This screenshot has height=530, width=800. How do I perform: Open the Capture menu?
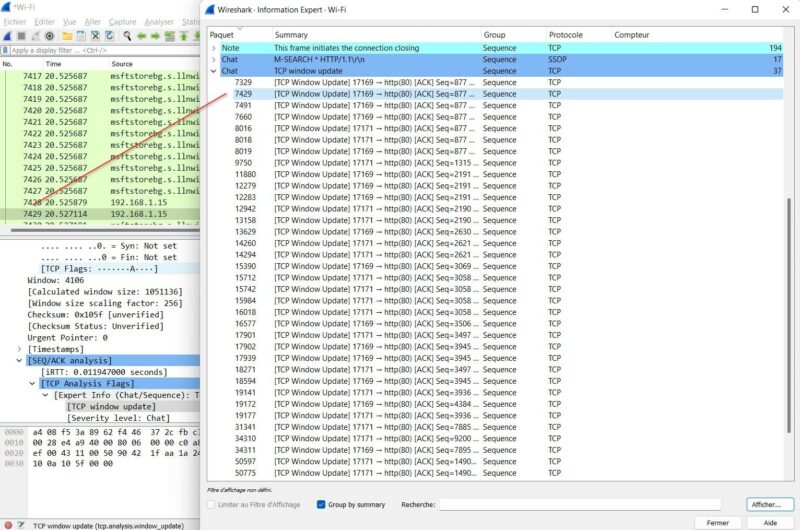(x=122, y=22)
